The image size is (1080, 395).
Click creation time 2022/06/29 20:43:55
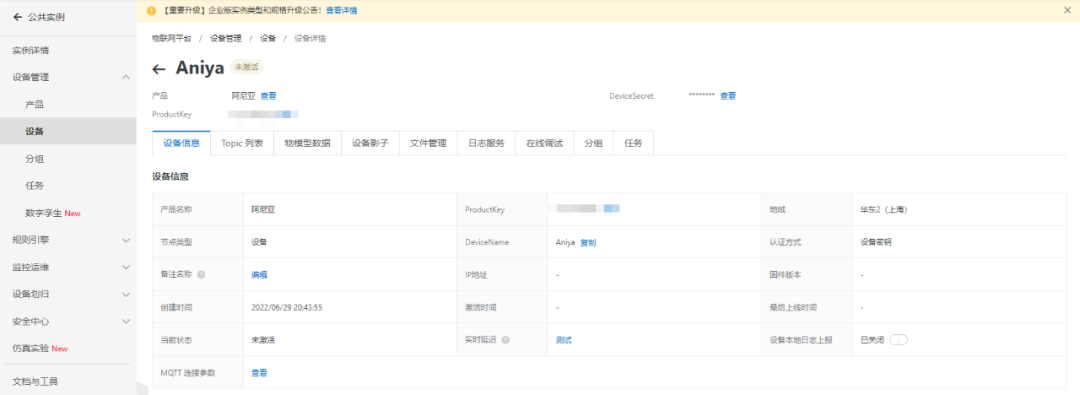coord(287,307)
